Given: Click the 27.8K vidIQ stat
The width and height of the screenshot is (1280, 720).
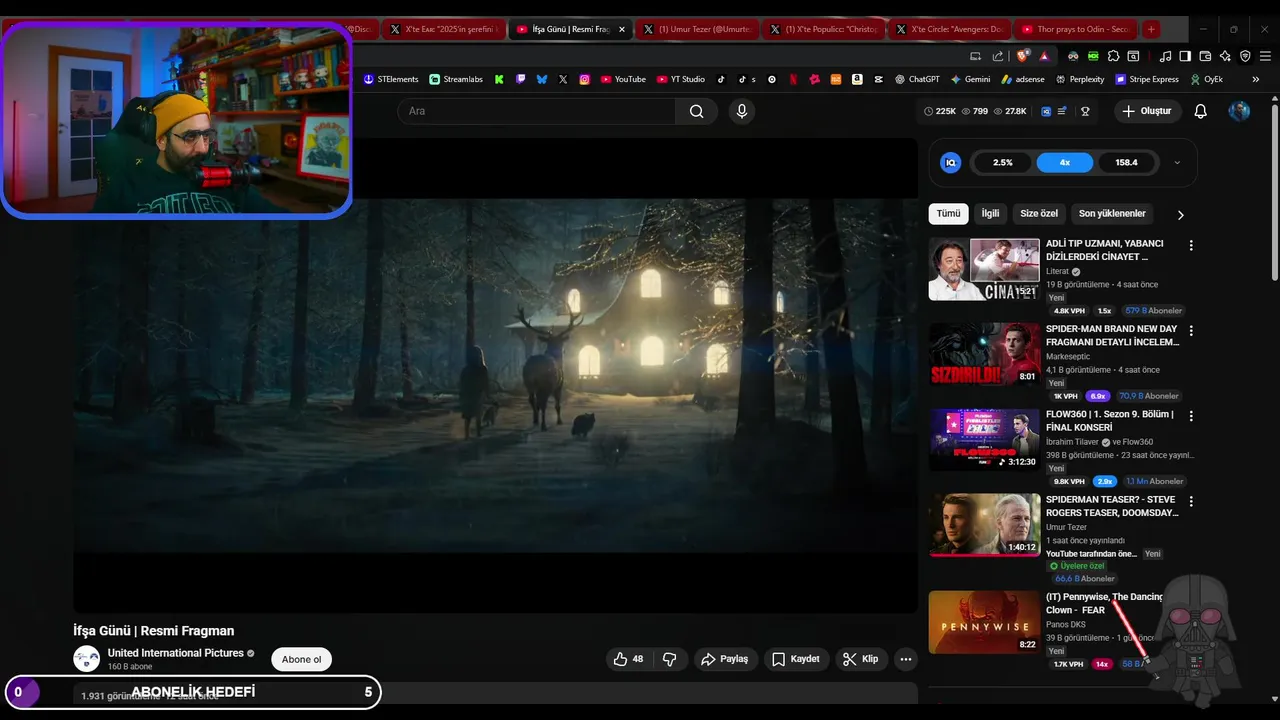Looking at the screenshot, I should click(1011, 111).
